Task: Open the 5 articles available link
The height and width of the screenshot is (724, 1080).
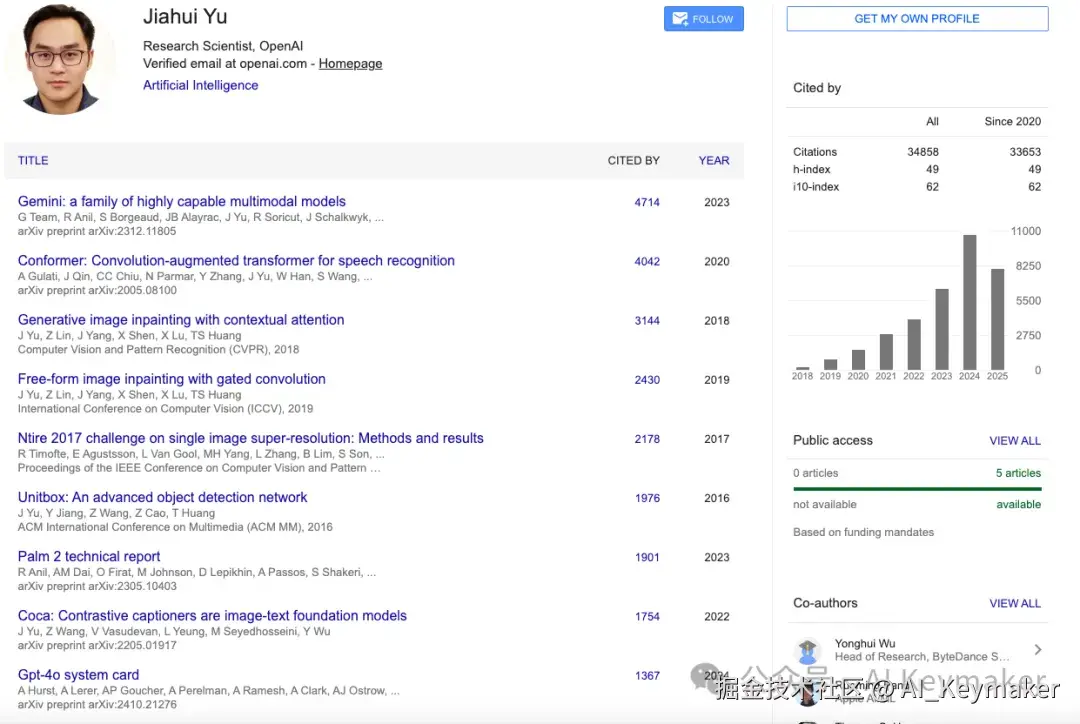Action: click(1018, 474)
